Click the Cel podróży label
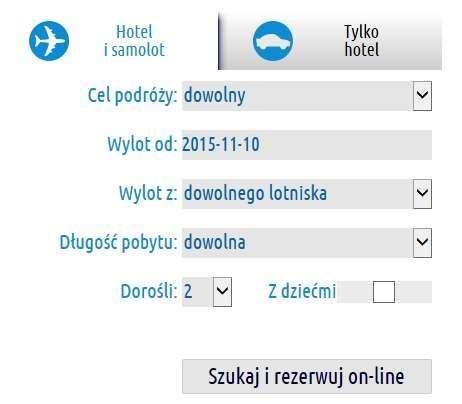The image size is (462, 404). tap(132, 96)
